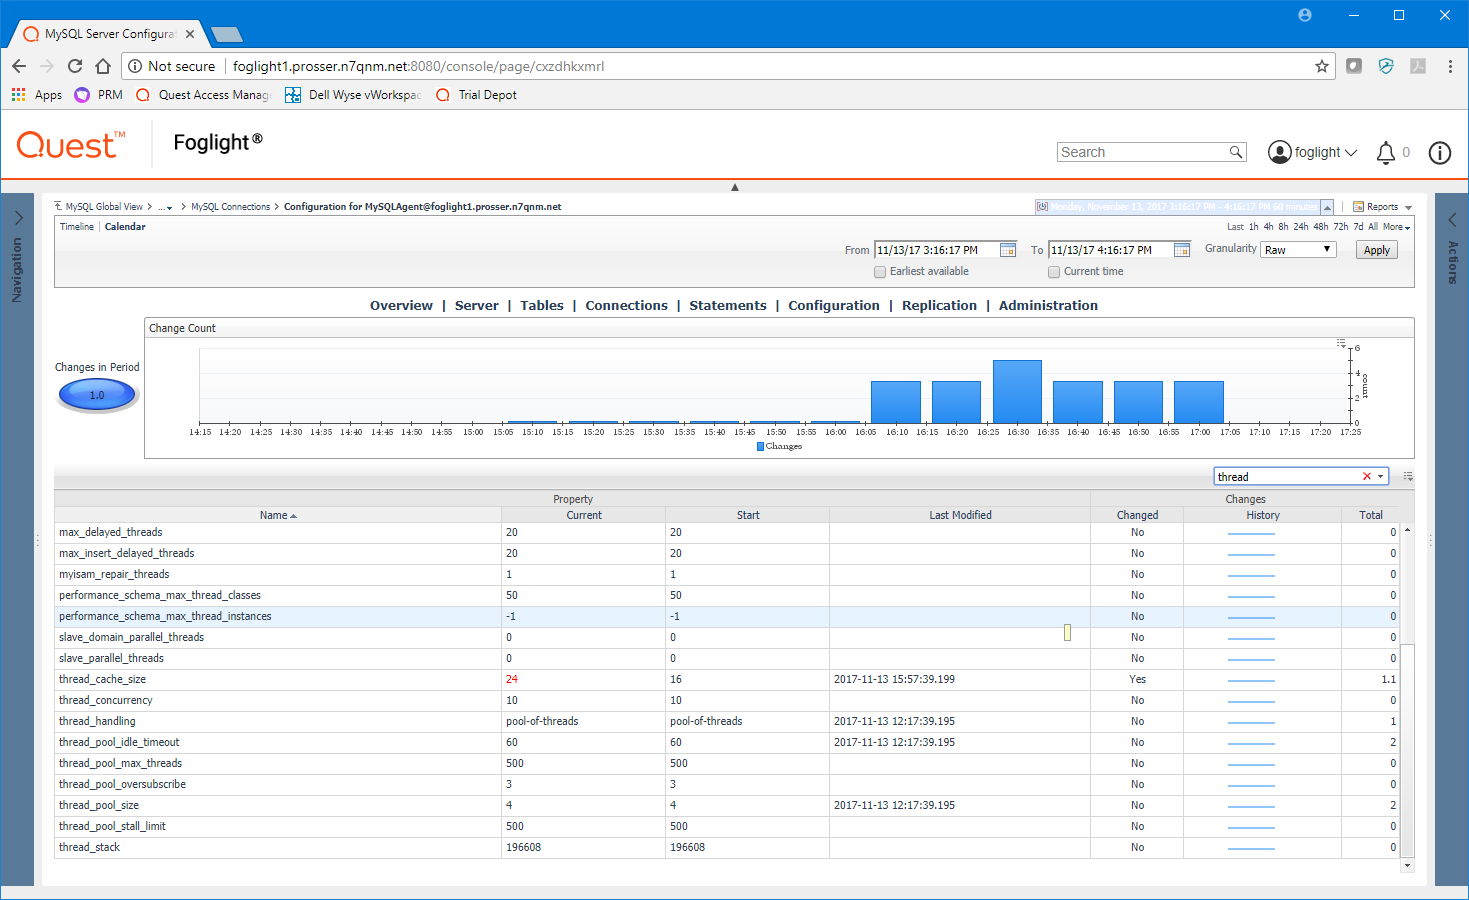Bookmark this page with star icon
Screen dimensions: 1469x900
1322,66
